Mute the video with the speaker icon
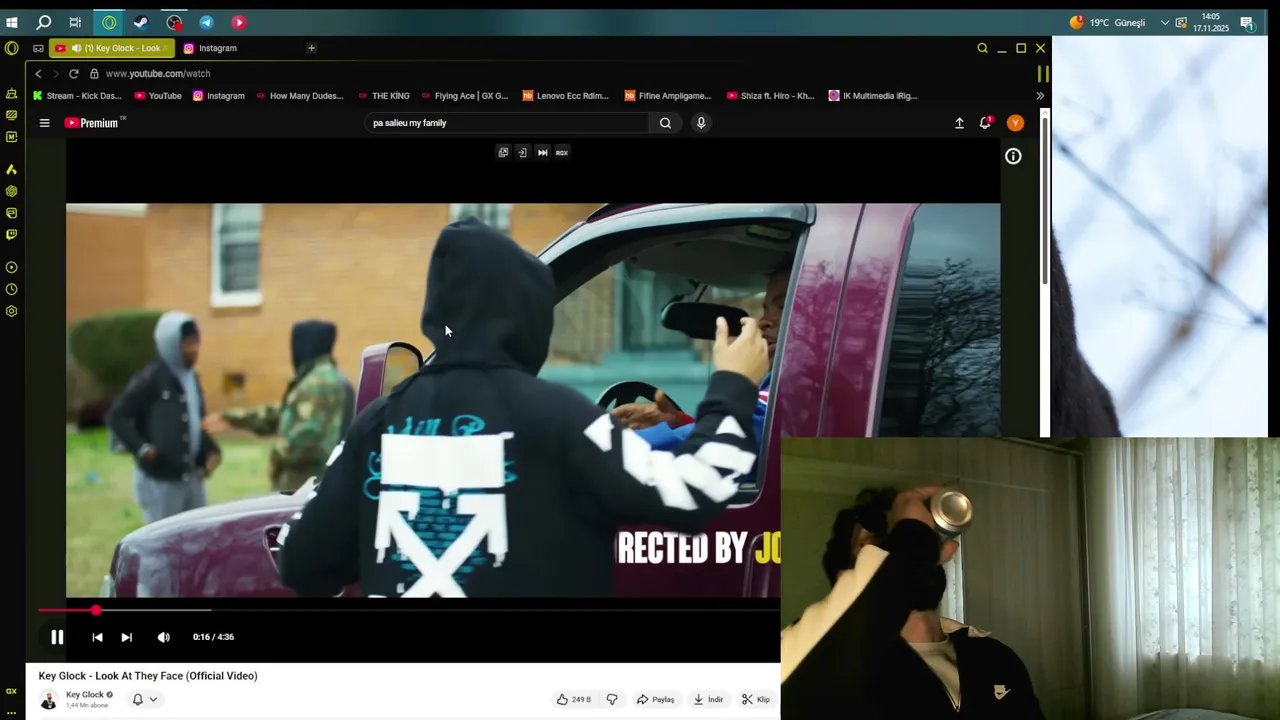 point(164,637)
